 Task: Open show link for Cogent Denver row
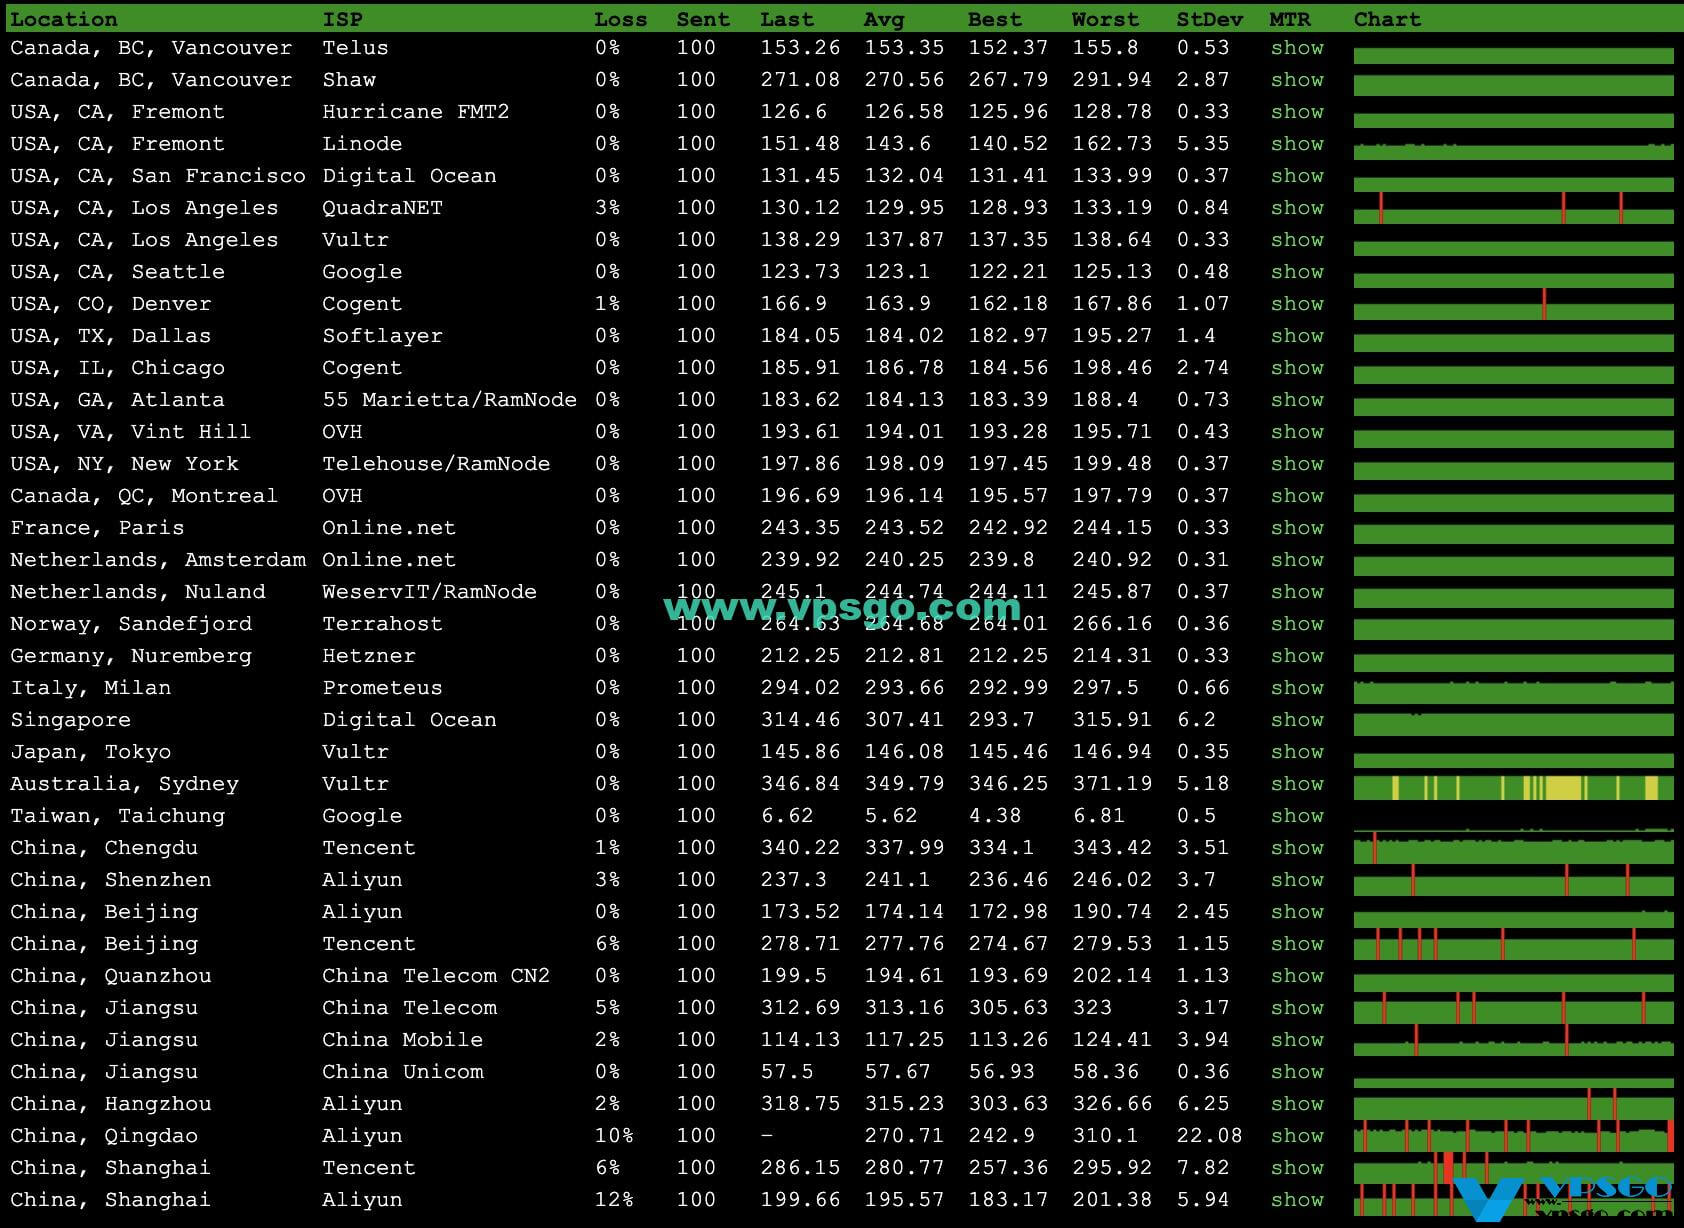point(1297,304)
